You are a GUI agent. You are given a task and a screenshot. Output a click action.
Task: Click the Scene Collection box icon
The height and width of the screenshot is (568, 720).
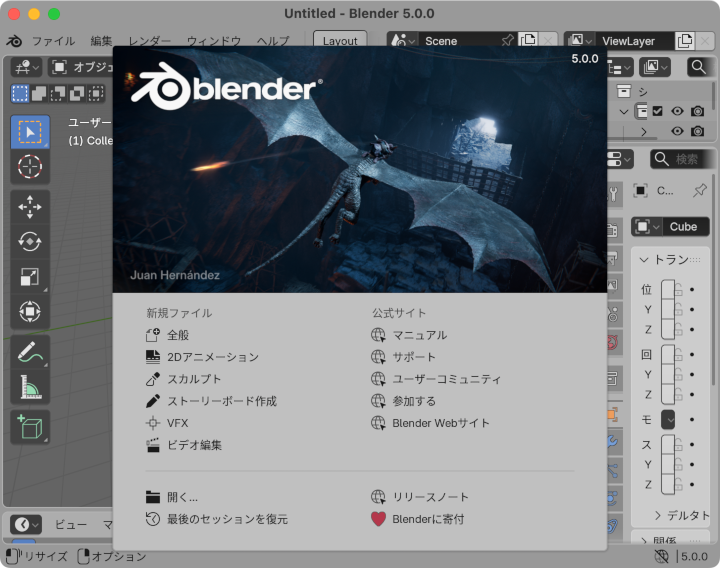click(624, 91)
